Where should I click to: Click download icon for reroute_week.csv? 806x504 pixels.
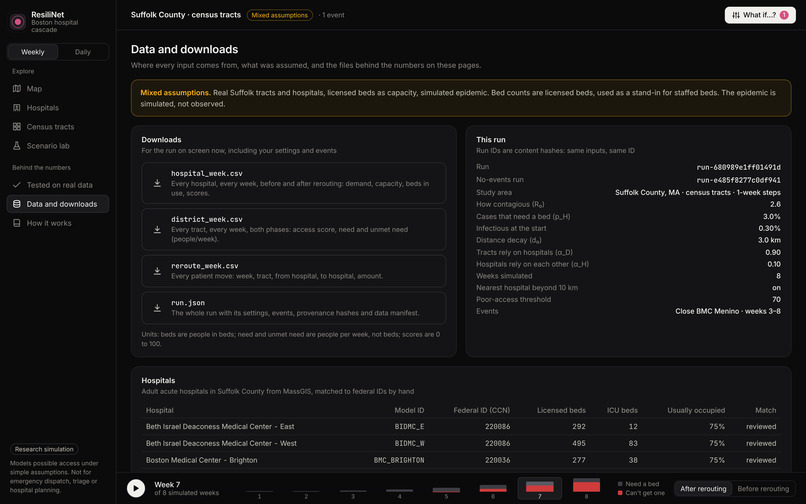[157, 271]
